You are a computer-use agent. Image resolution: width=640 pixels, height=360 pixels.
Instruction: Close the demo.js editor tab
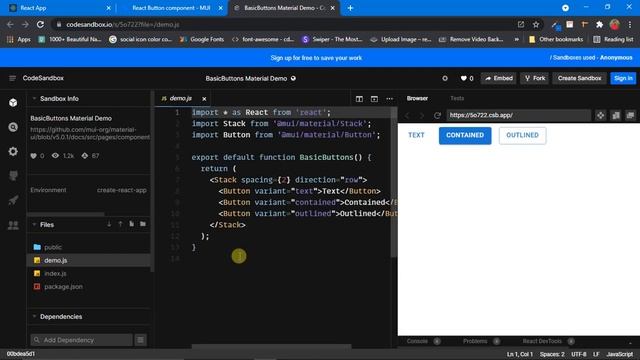204,99
